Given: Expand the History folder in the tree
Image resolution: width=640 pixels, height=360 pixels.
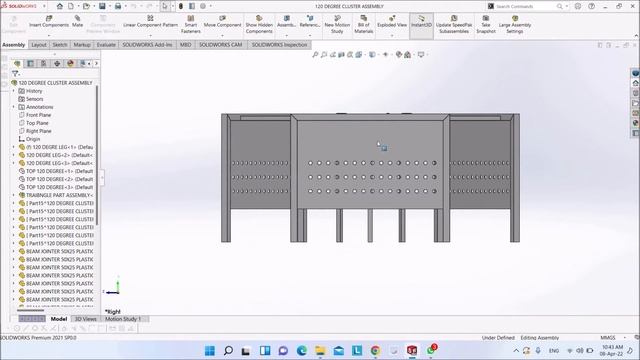Looking at the screenshot, I should pyautogui.click(x=13, y=91).
